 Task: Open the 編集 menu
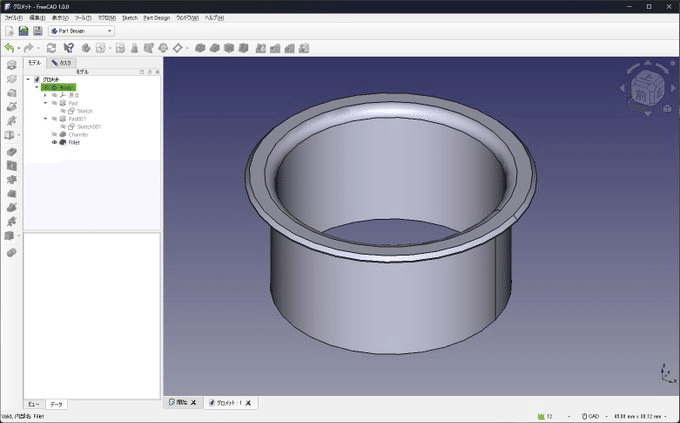coord(37,18)
